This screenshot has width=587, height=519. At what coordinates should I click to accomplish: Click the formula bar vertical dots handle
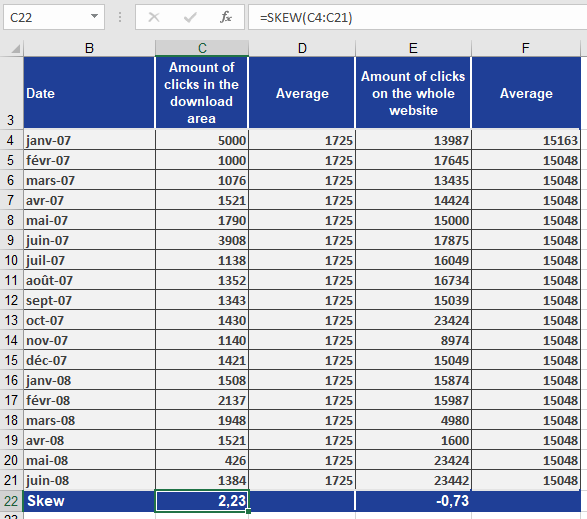click(120, 17)
